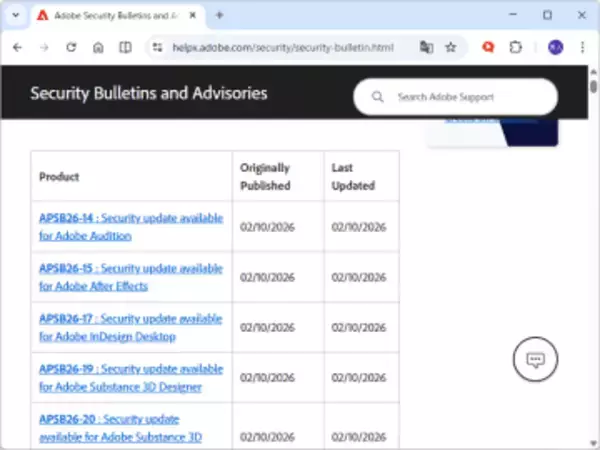Click the browser back arrow
The width and height of the screenshot is (600, 450).
(17, 47)
